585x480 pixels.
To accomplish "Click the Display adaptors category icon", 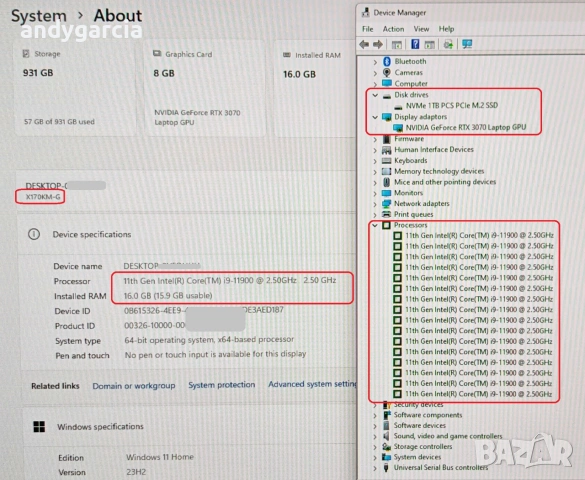I will click(x=387, y=117).
